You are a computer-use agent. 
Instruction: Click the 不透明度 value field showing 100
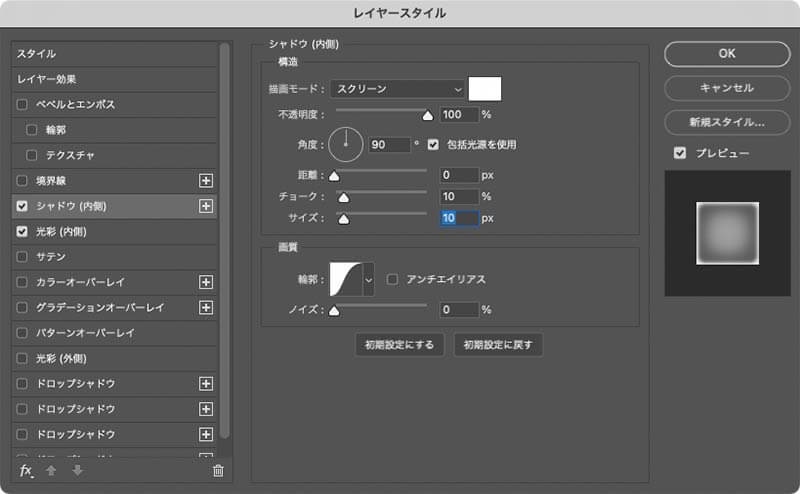460,114
